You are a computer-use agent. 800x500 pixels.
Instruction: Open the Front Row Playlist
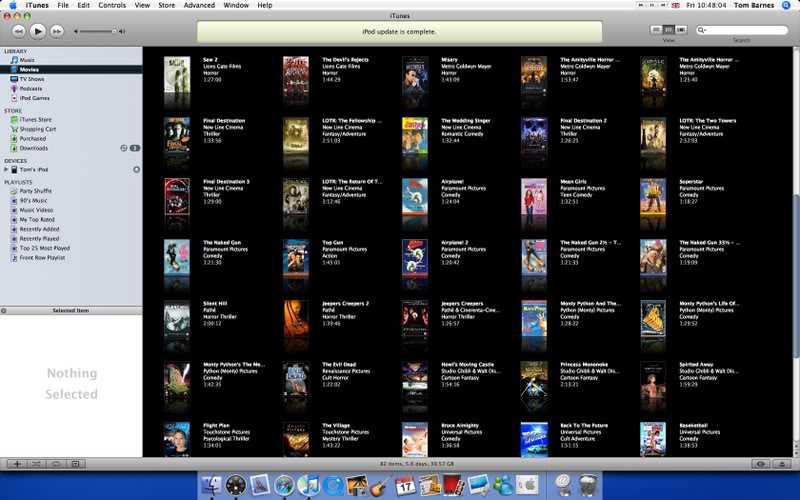[x=42, y=258]
